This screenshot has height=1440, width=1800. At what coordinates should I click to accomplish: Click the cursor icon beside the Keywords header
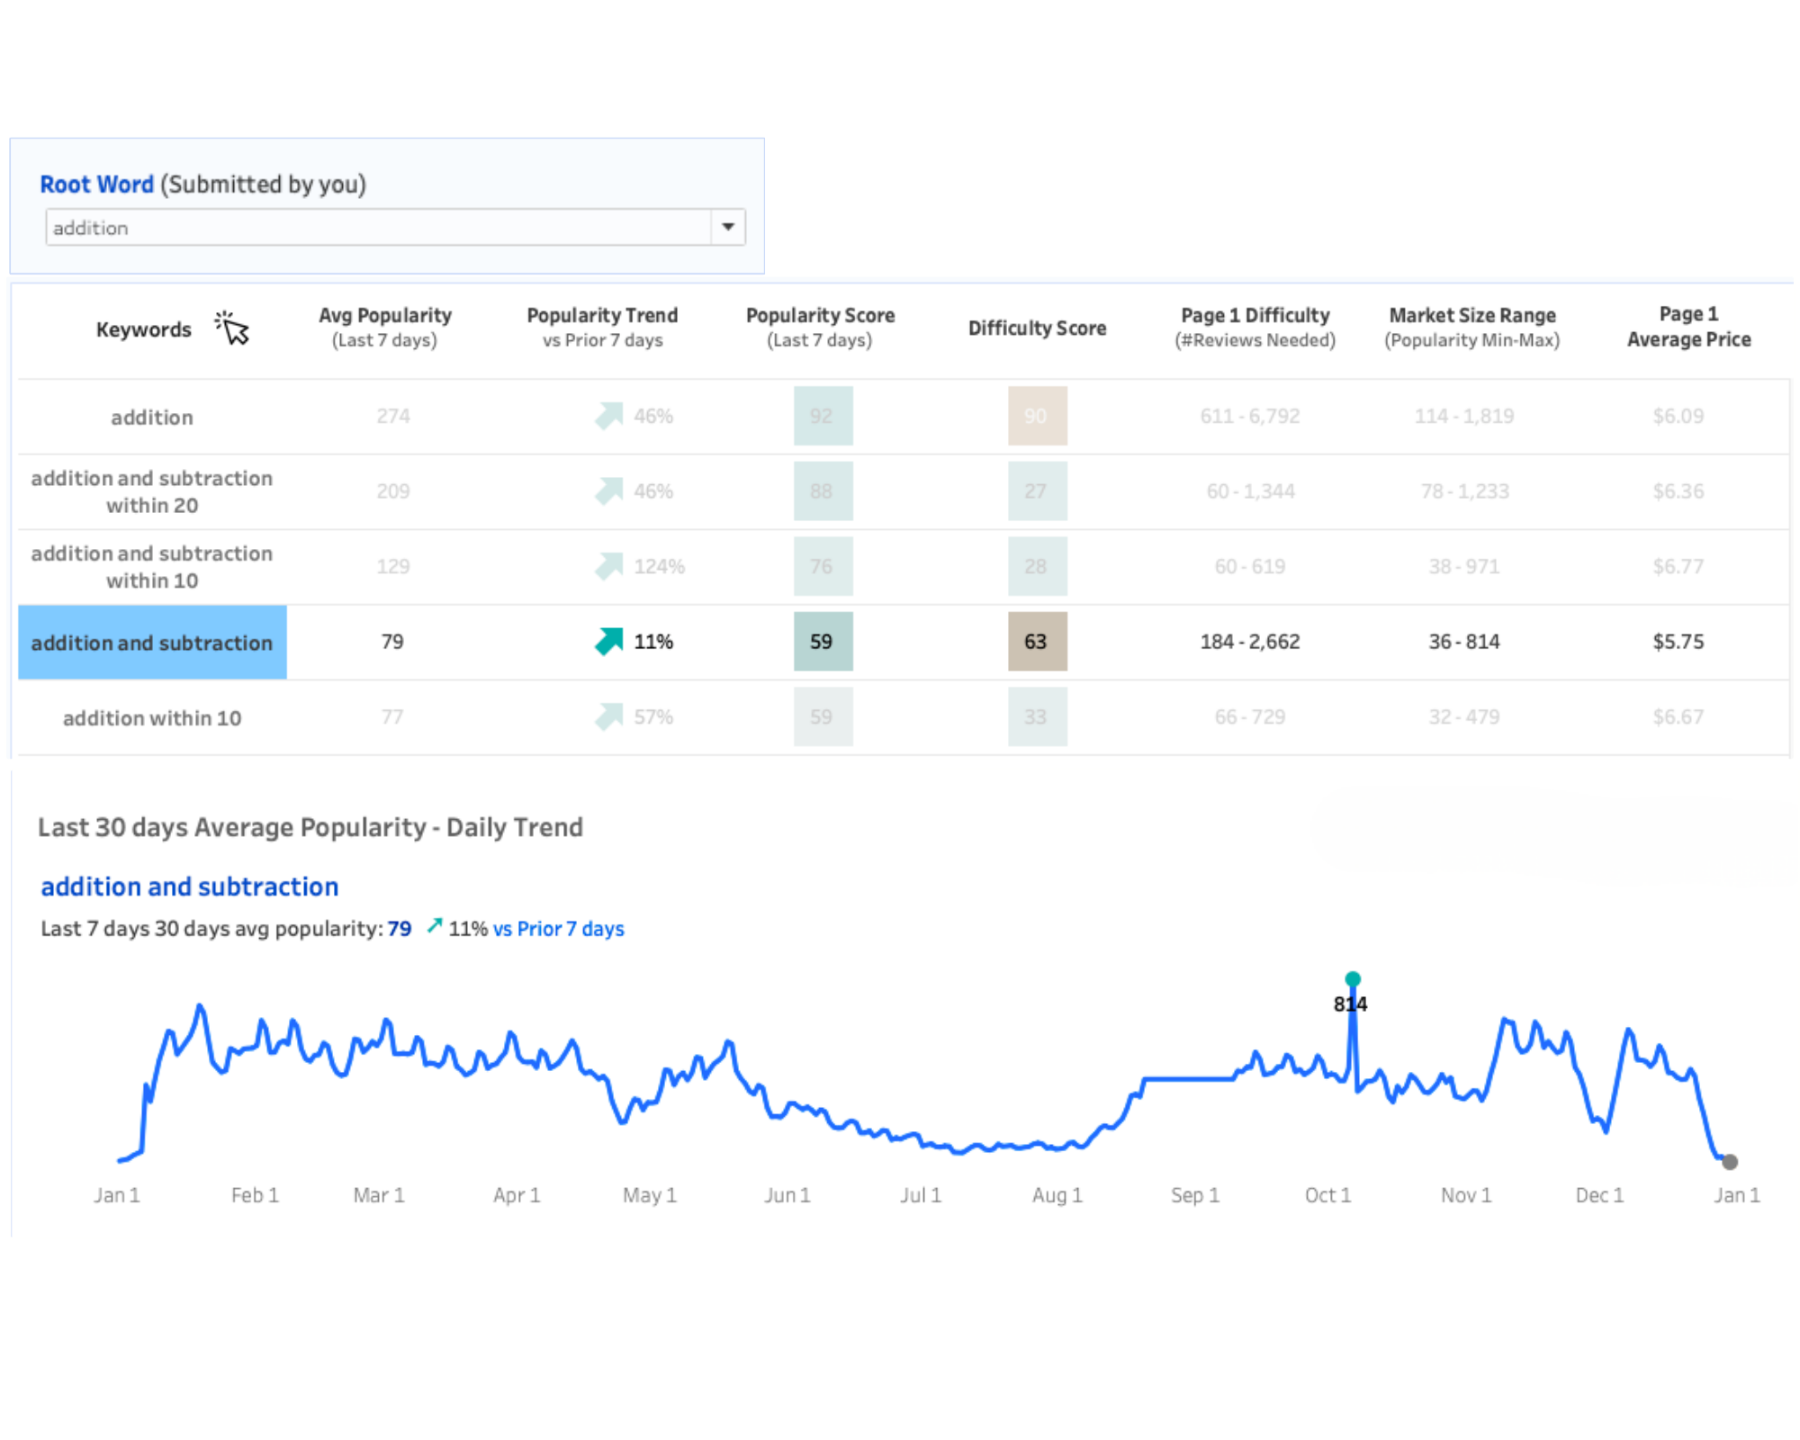[x=231, y=328]
